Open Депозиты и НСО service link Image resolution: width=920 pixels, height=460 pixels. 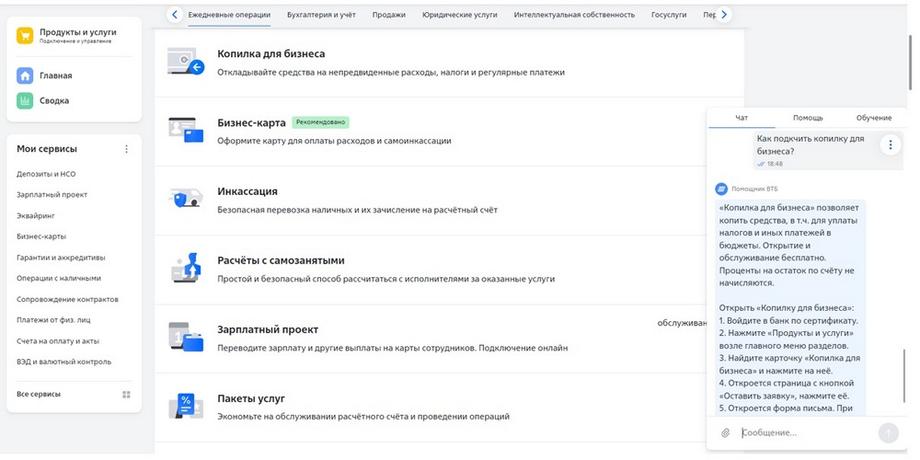point(46,174)
